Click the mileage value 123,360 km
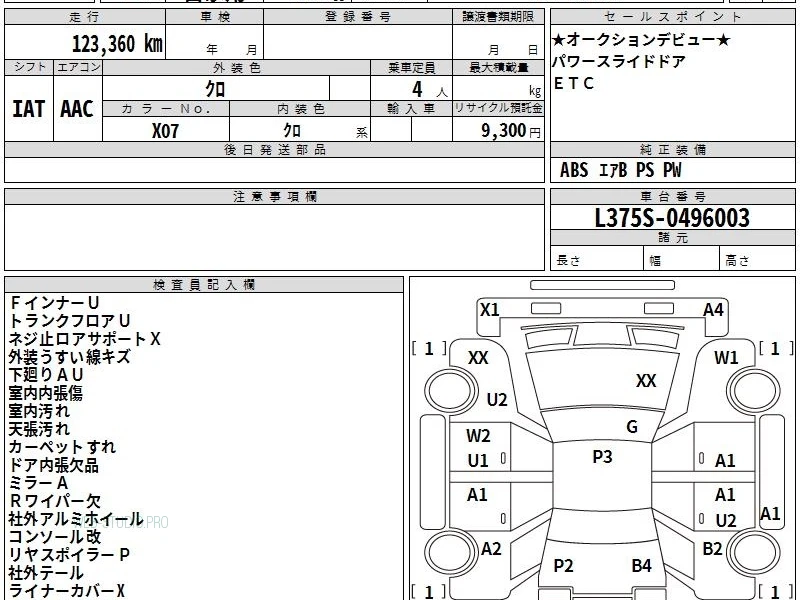 click(x=117, y=44)
